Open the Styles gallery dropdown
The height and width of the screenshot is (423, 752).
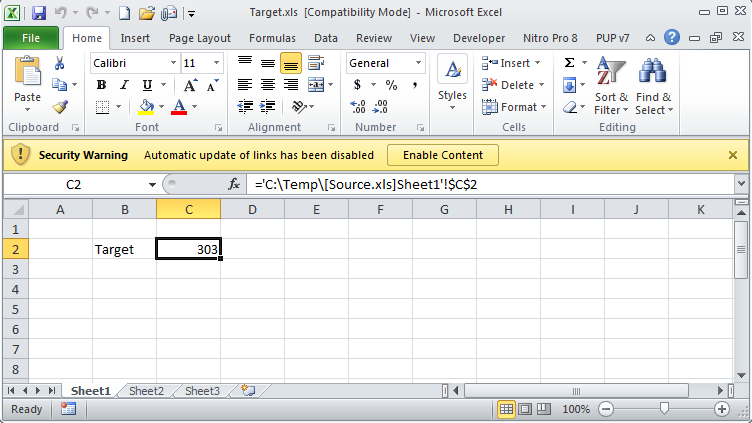coord(452,84)
